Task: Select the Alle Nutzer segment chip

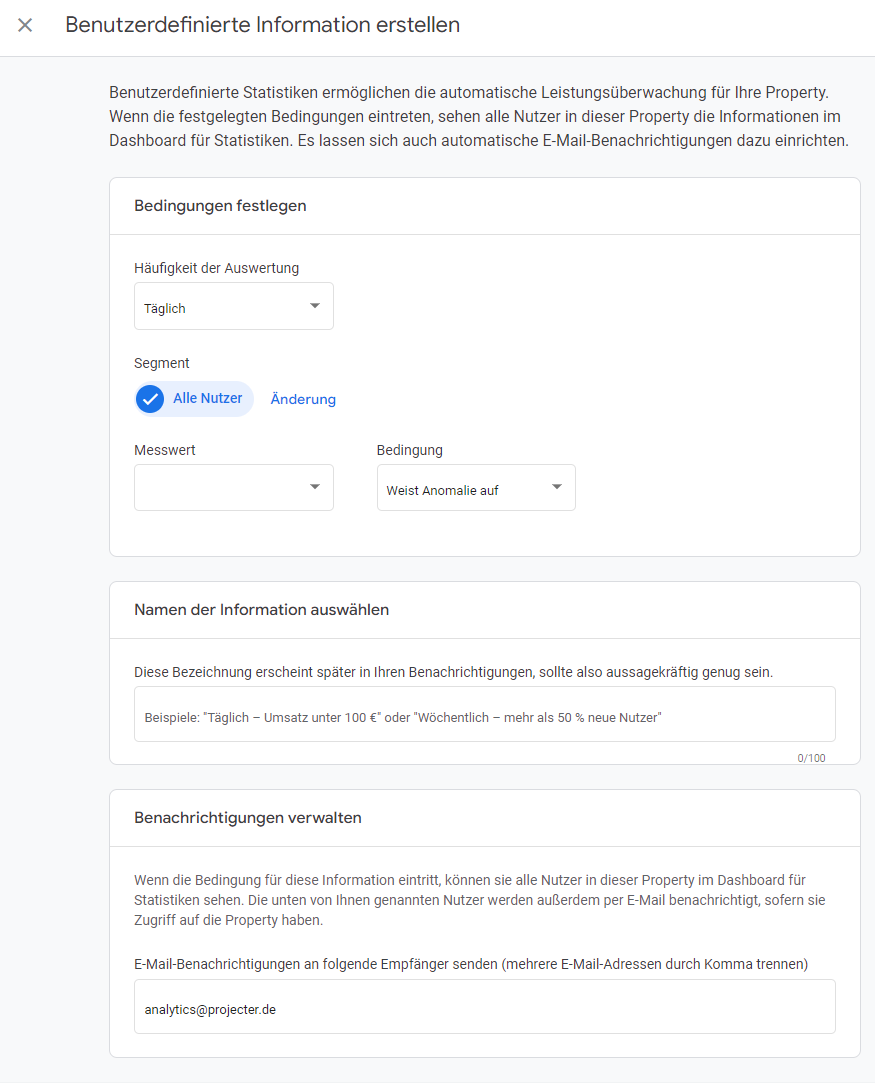Action: coord(194,399)
